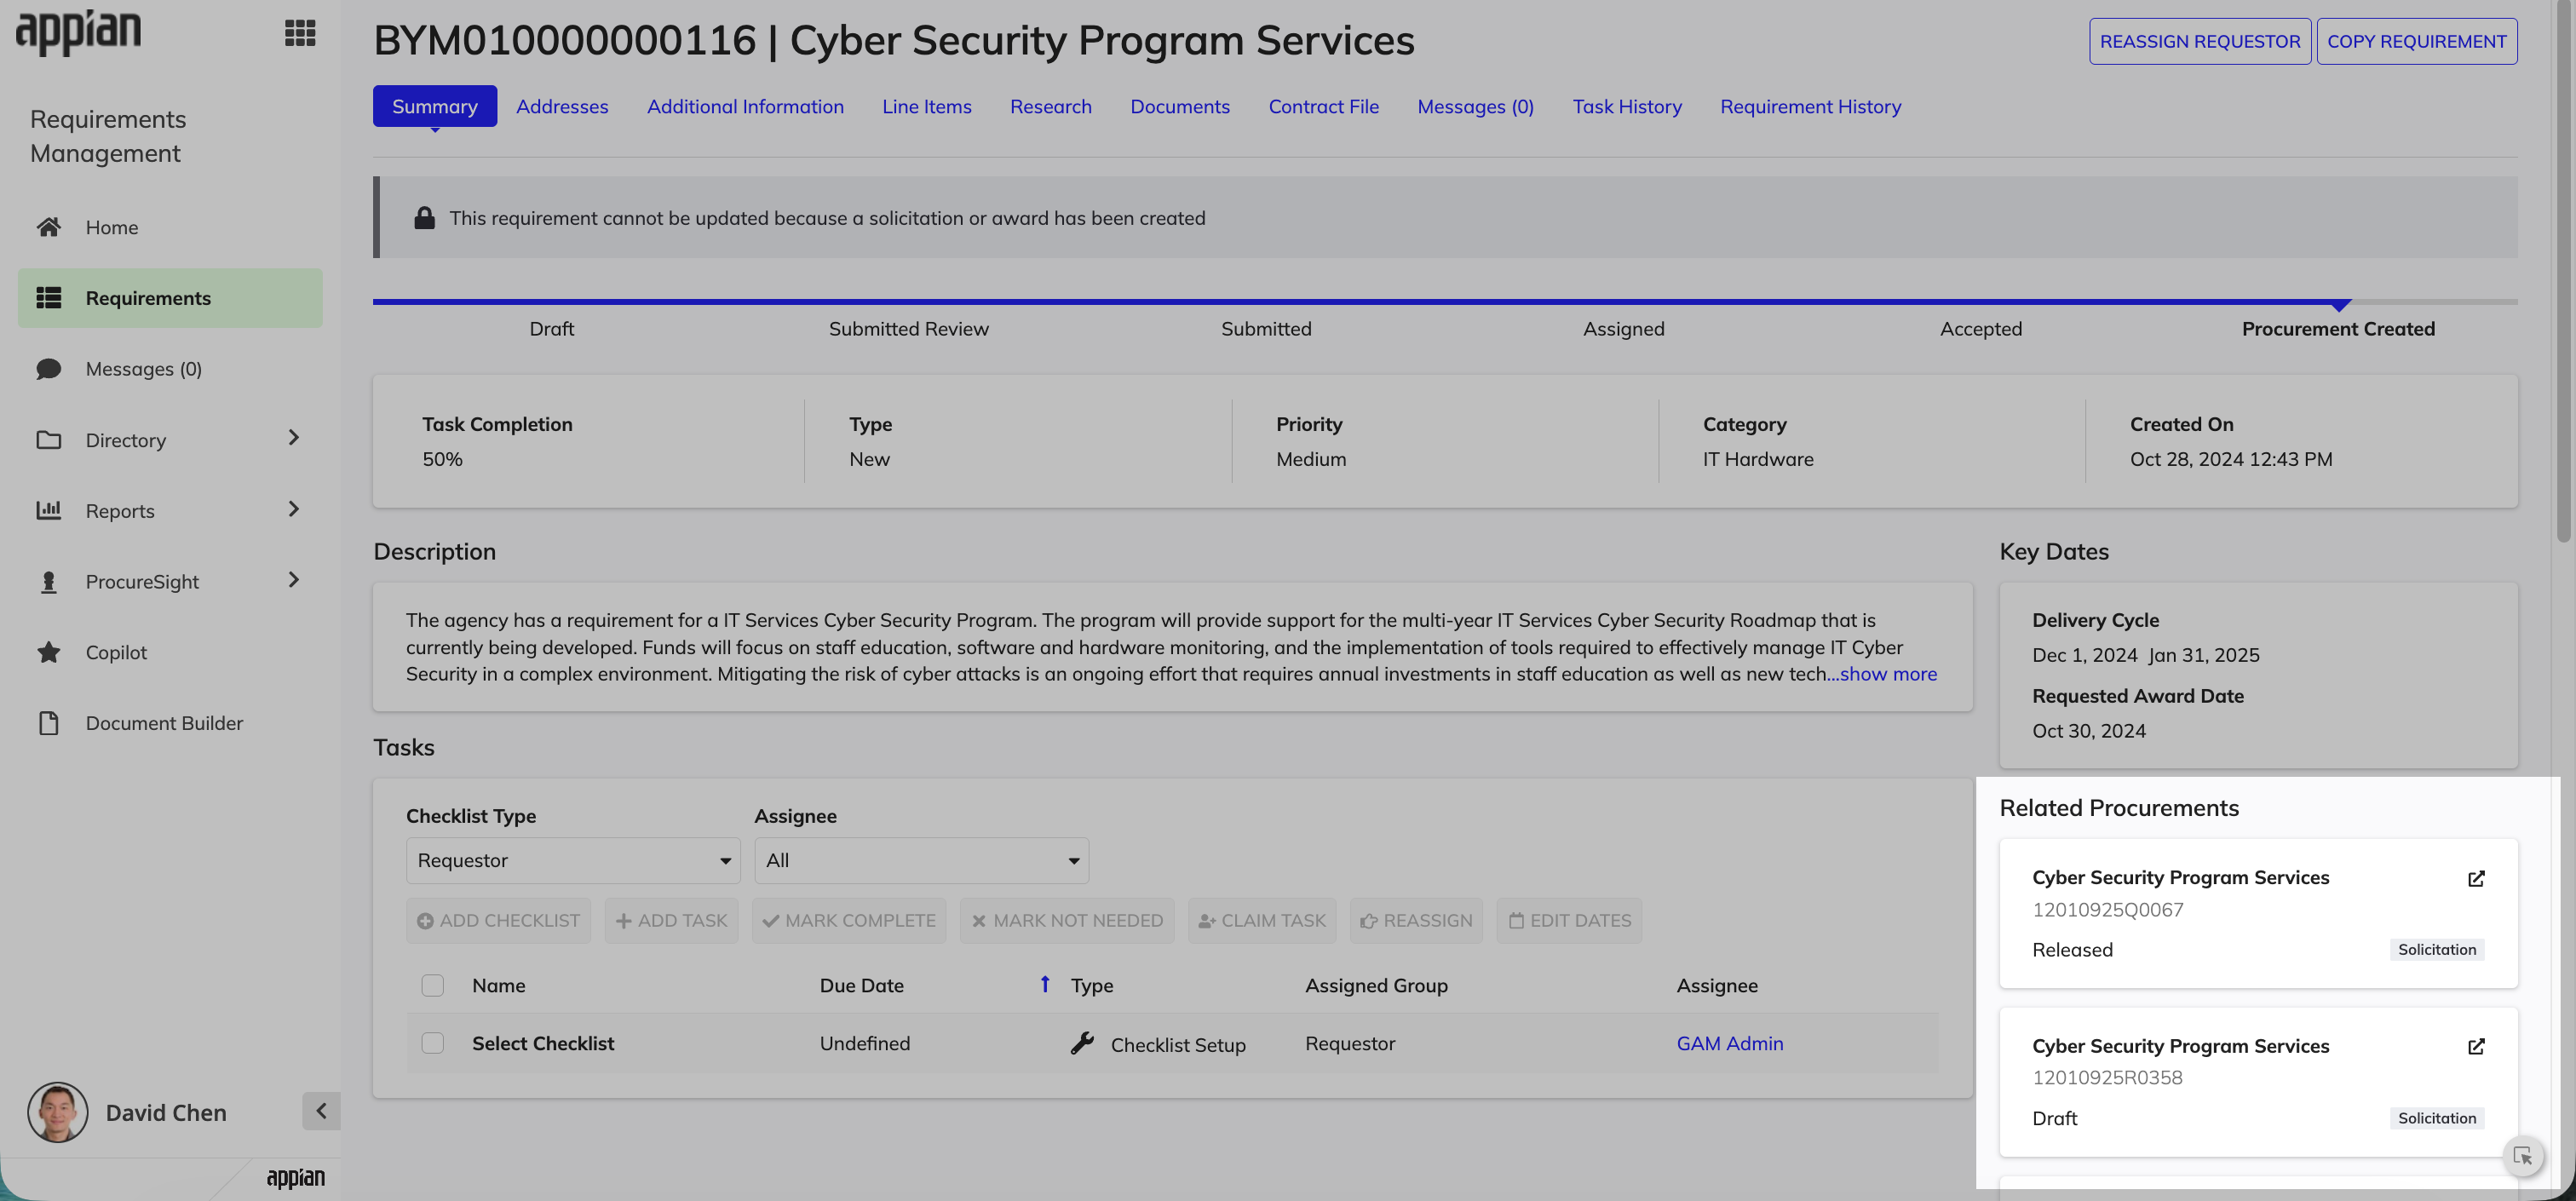Image resolution: width=2576 pixels, height=1201 pixels.
Task: Click the ProcureSight chess pawn icon
Action: coord(49,582)
